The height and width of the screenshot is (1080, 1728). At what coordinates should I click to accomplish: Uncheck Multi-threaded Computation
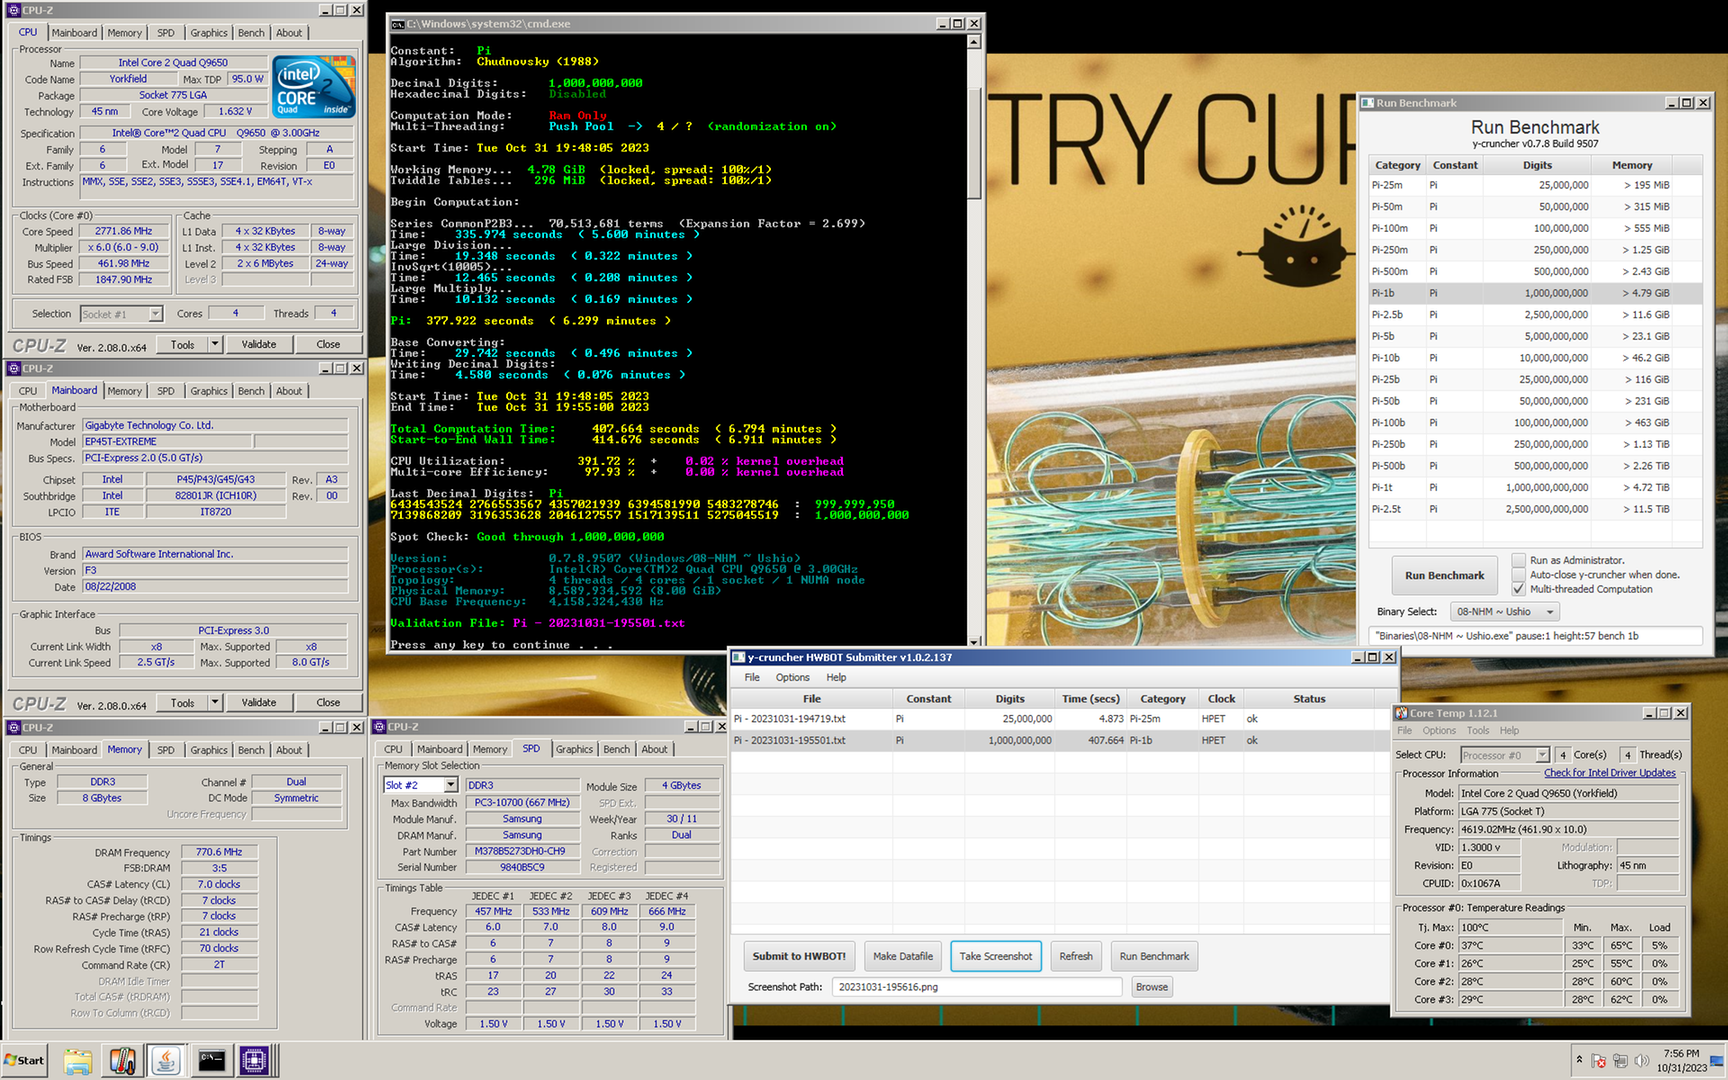pos(1519,589)
